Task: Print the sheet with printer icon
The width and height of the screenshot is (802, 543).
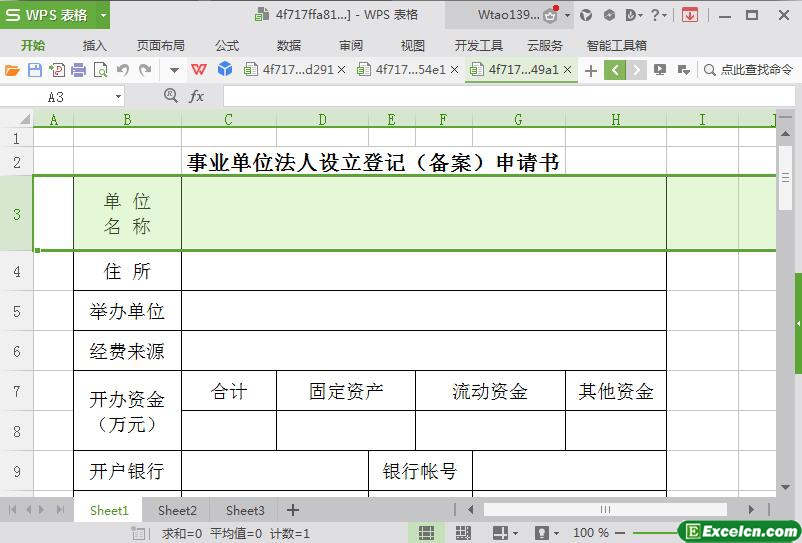Action: 78,70
